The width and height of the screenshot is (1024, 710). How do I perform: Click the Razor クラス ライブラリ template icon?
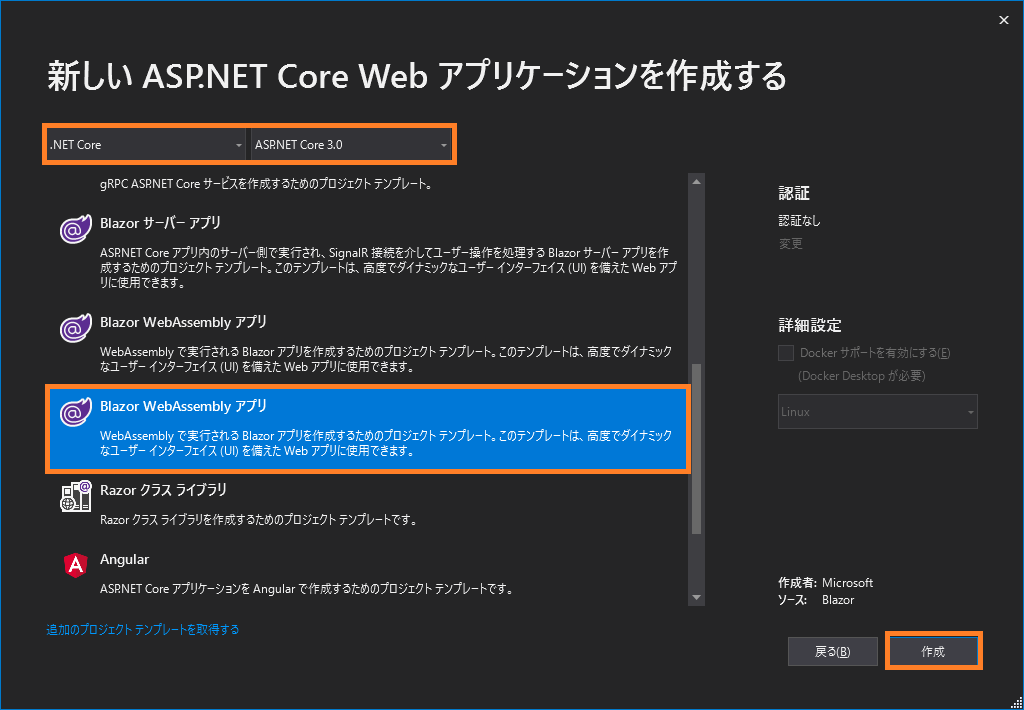pyautogui.click(x=75, y=497)
